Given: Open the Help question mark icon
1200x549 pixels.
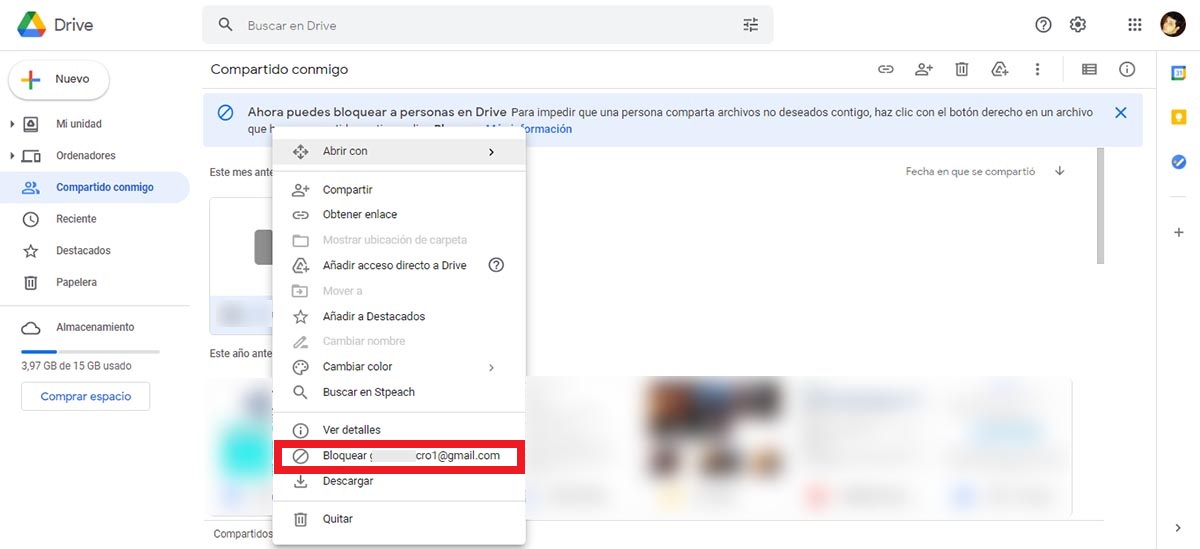Looking at the screenshot, I should point(1043,25).
